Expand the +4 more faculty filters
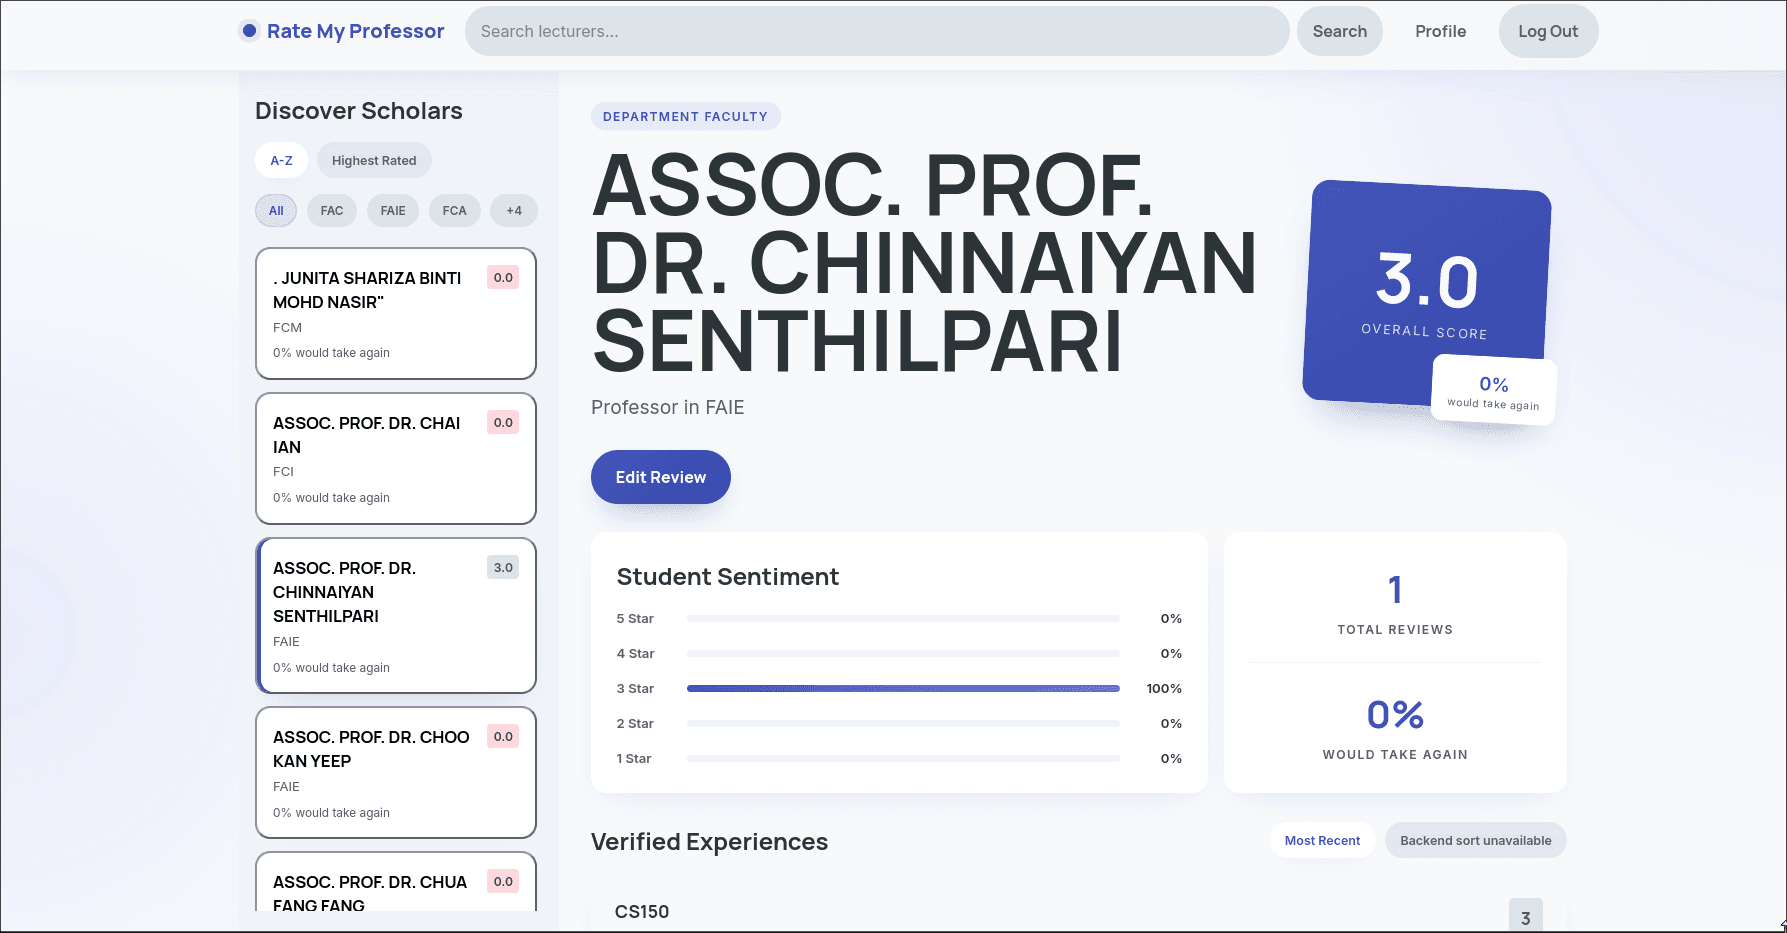 pyautogui.click(x=514, y=210)
